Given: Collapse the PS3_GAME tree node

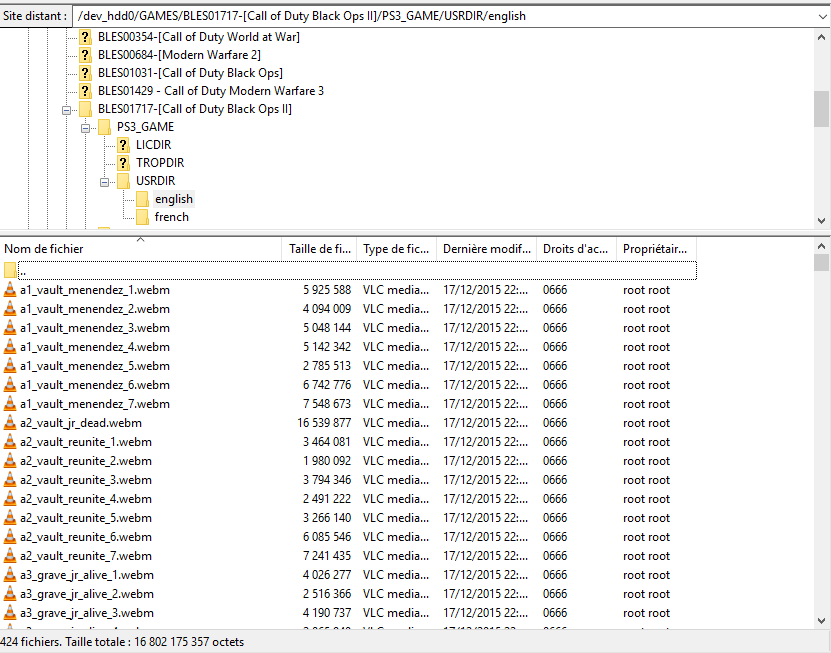Looking at the screenshot, I should pyautogui.click(x=85, y=128).
